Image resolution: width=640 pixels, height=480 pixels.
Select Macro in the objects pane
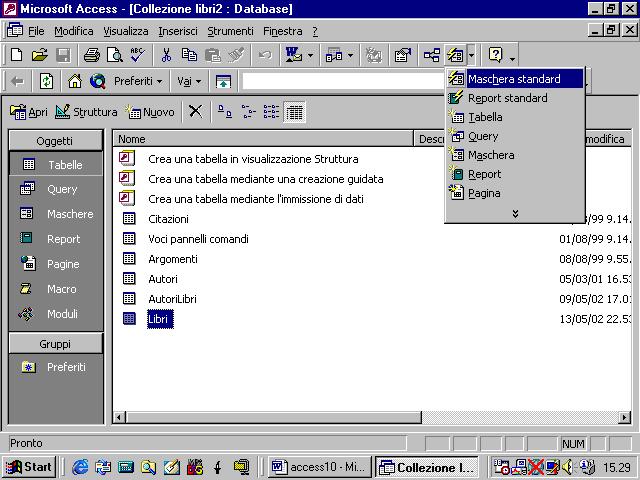point(56,289)
